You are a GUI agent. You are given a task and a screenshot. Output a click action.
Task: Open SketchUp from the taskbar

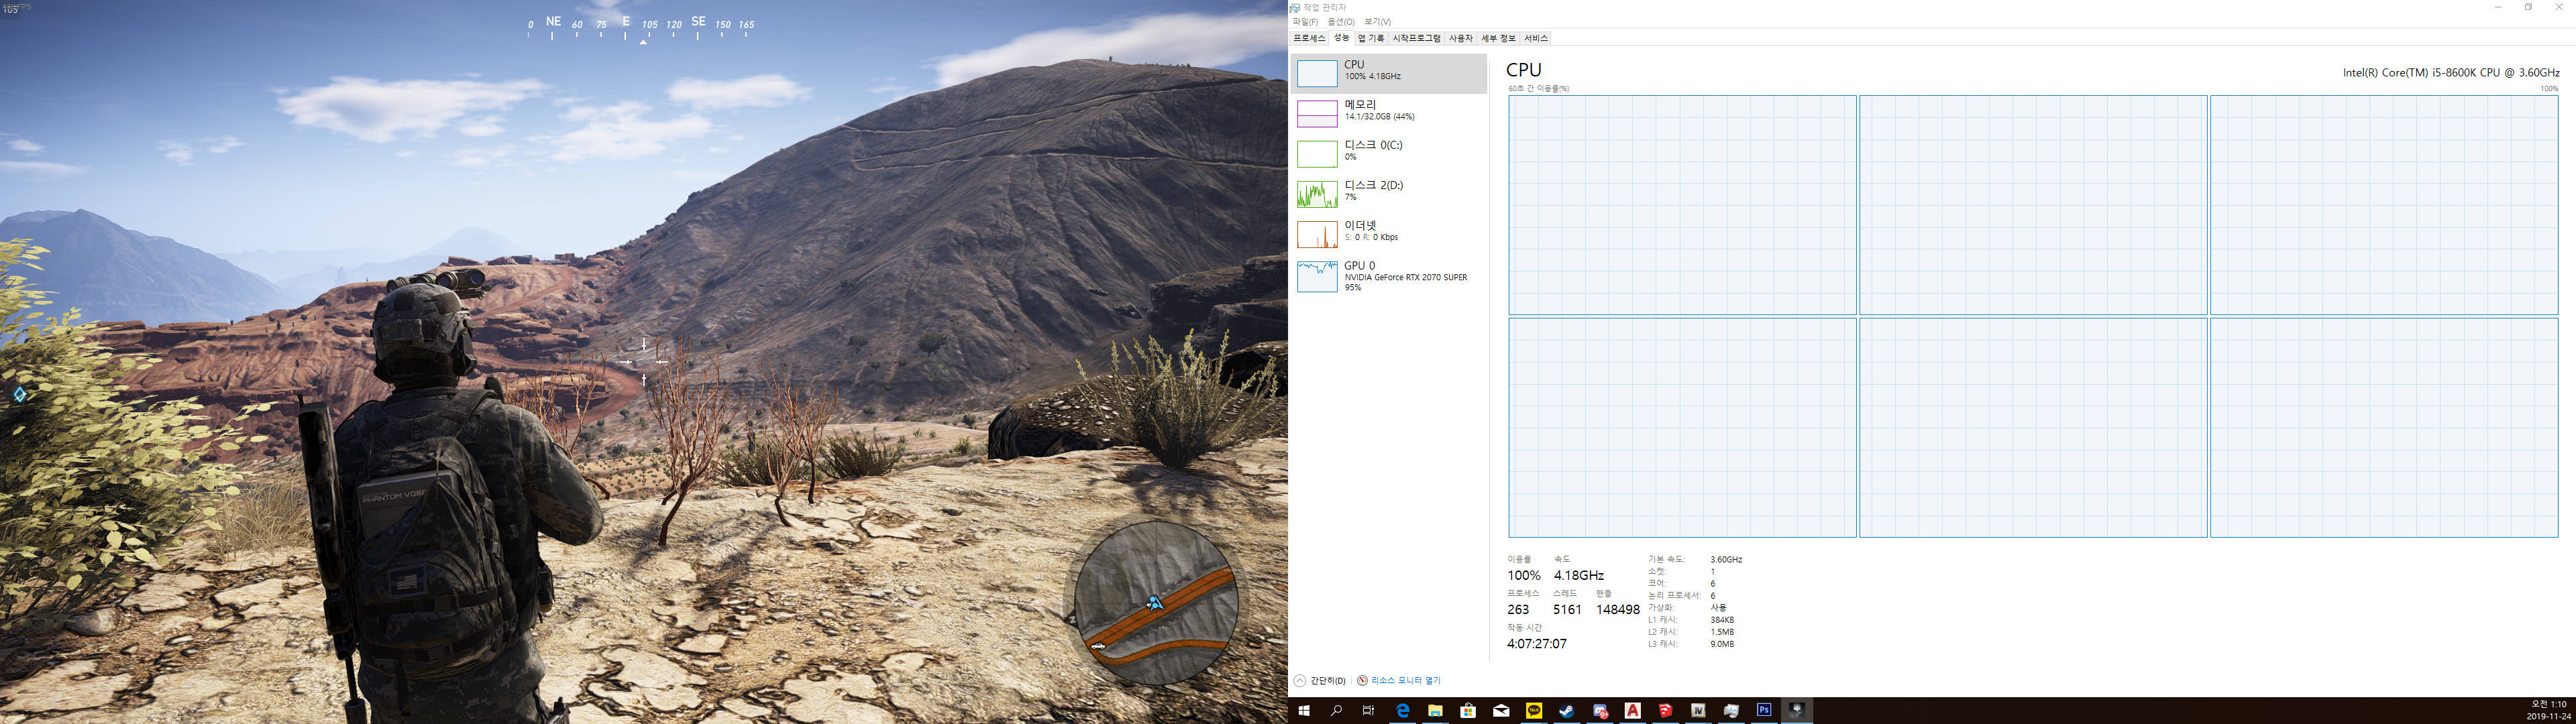point(1665,711)
